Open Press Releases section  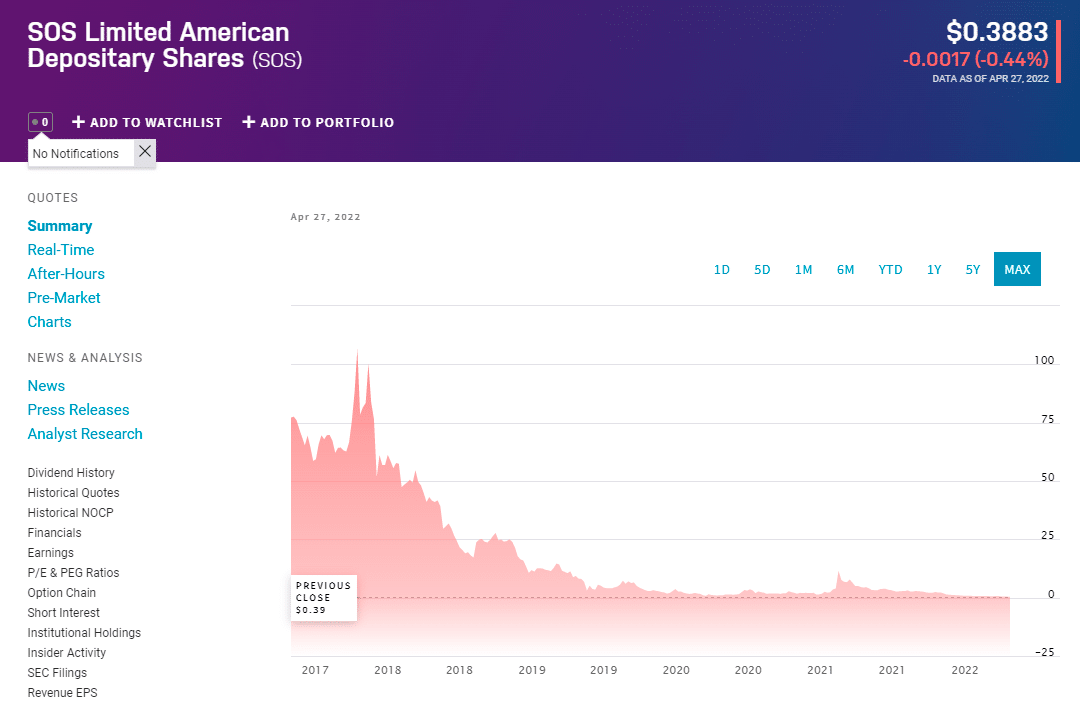tap(78, 410)
